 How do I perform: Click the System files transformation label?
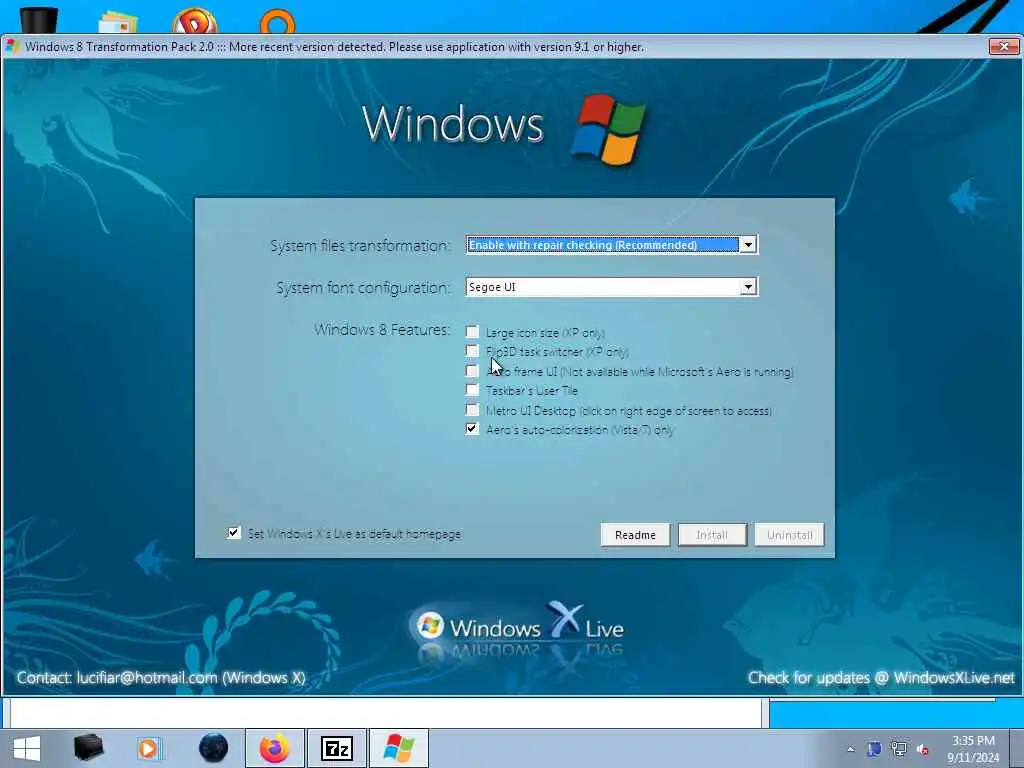(360, 246)
